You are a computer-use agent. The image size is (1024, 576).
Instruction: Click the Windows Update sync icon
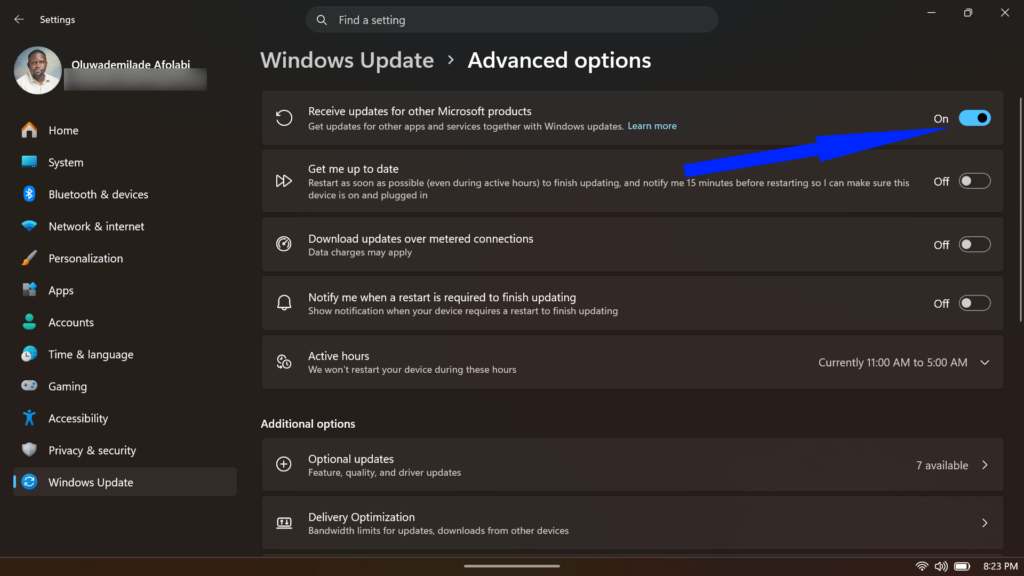(29, 482)
